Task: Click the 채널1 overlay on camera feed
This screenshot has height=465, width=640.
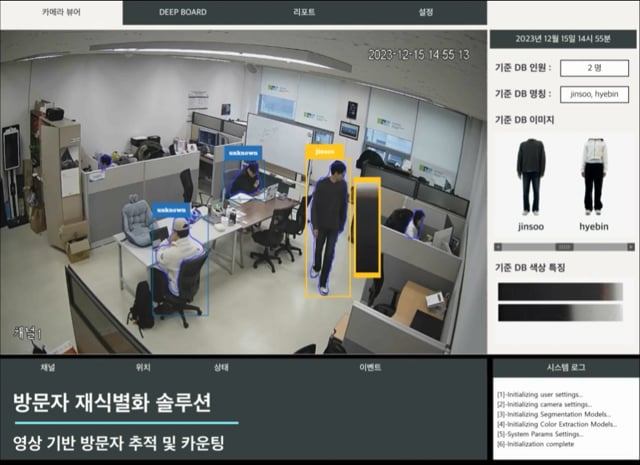Action: click(28, 333)
